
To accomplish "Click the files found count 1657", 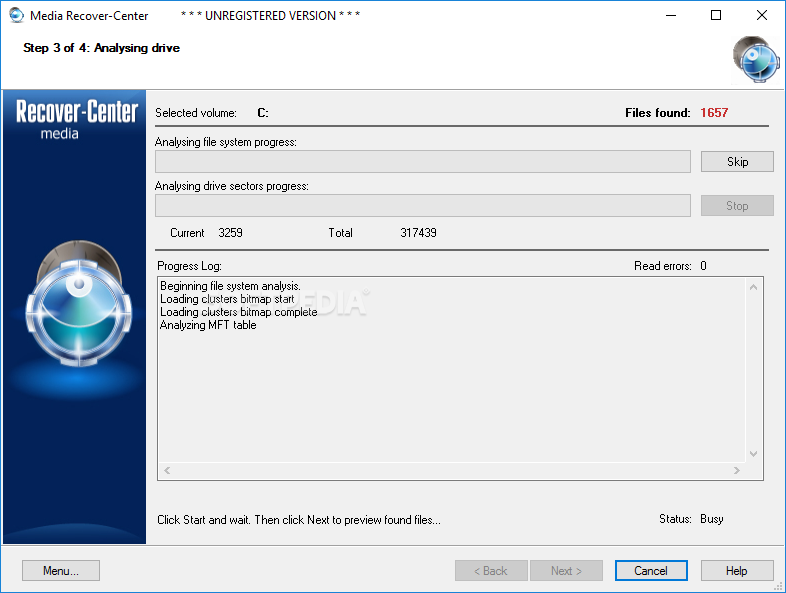I will coord(714,112).
